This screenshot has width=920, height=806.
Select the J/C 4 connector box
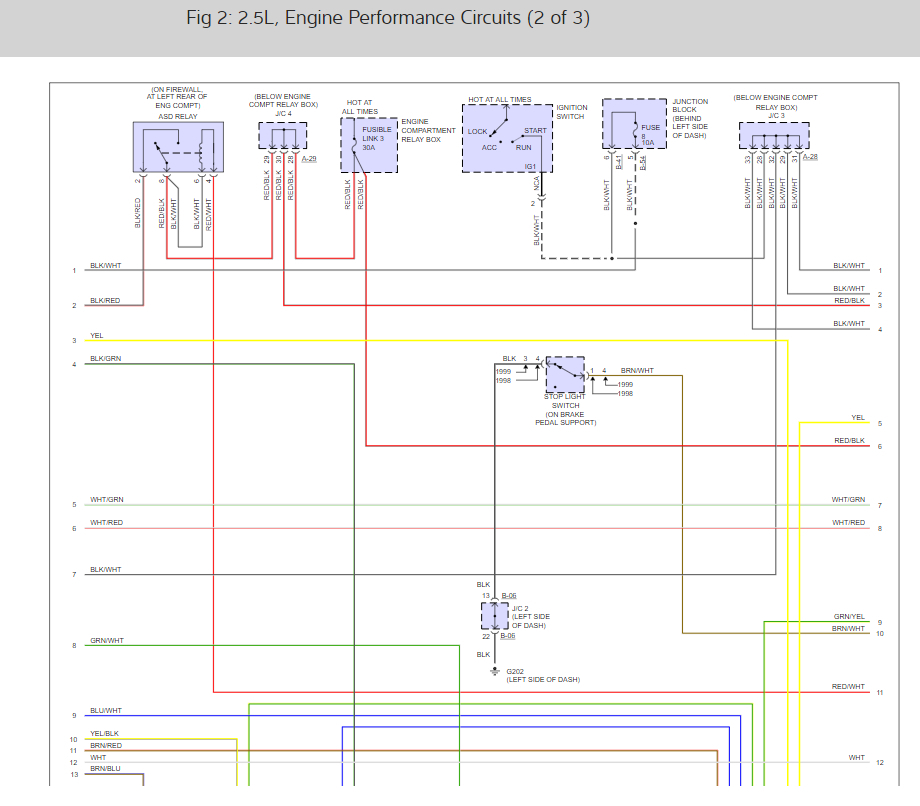pos(283,136)
